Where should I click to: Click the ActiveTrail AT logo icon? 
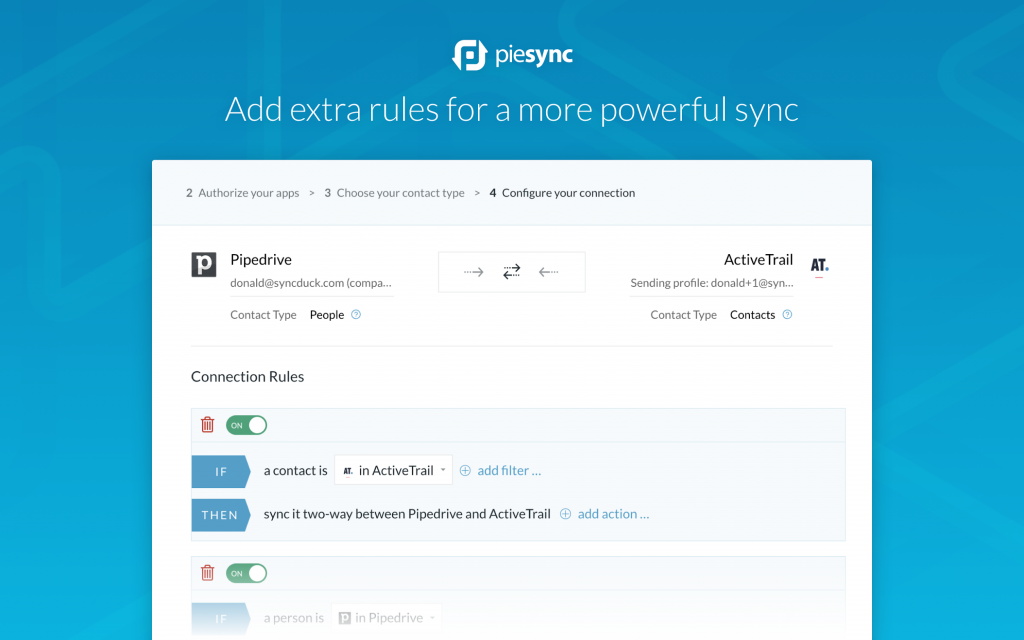820,266
